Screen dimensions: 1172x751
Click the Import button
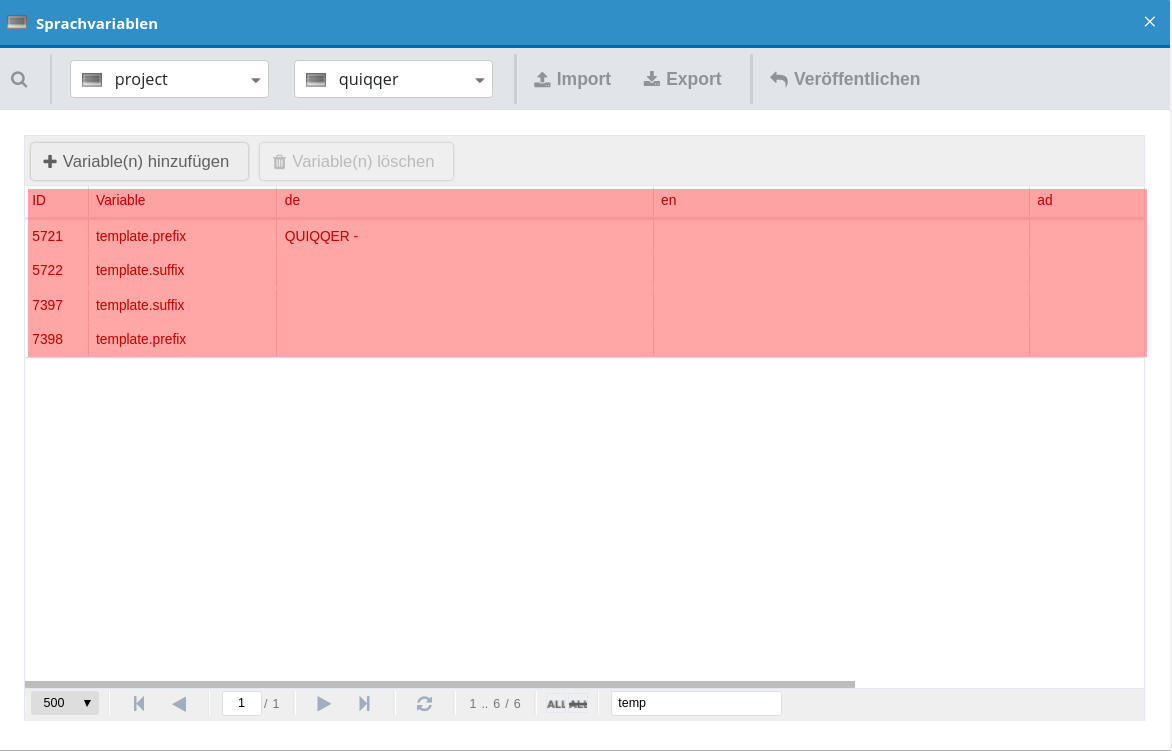click(572, 79)
